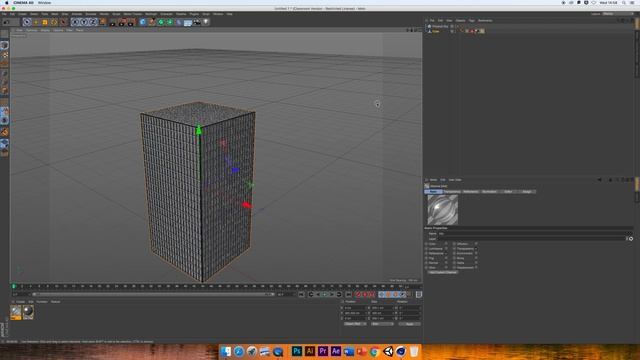Switch to the Illumination material tab
This screenshot has width=640, height=360.
[x=489, y=191]
